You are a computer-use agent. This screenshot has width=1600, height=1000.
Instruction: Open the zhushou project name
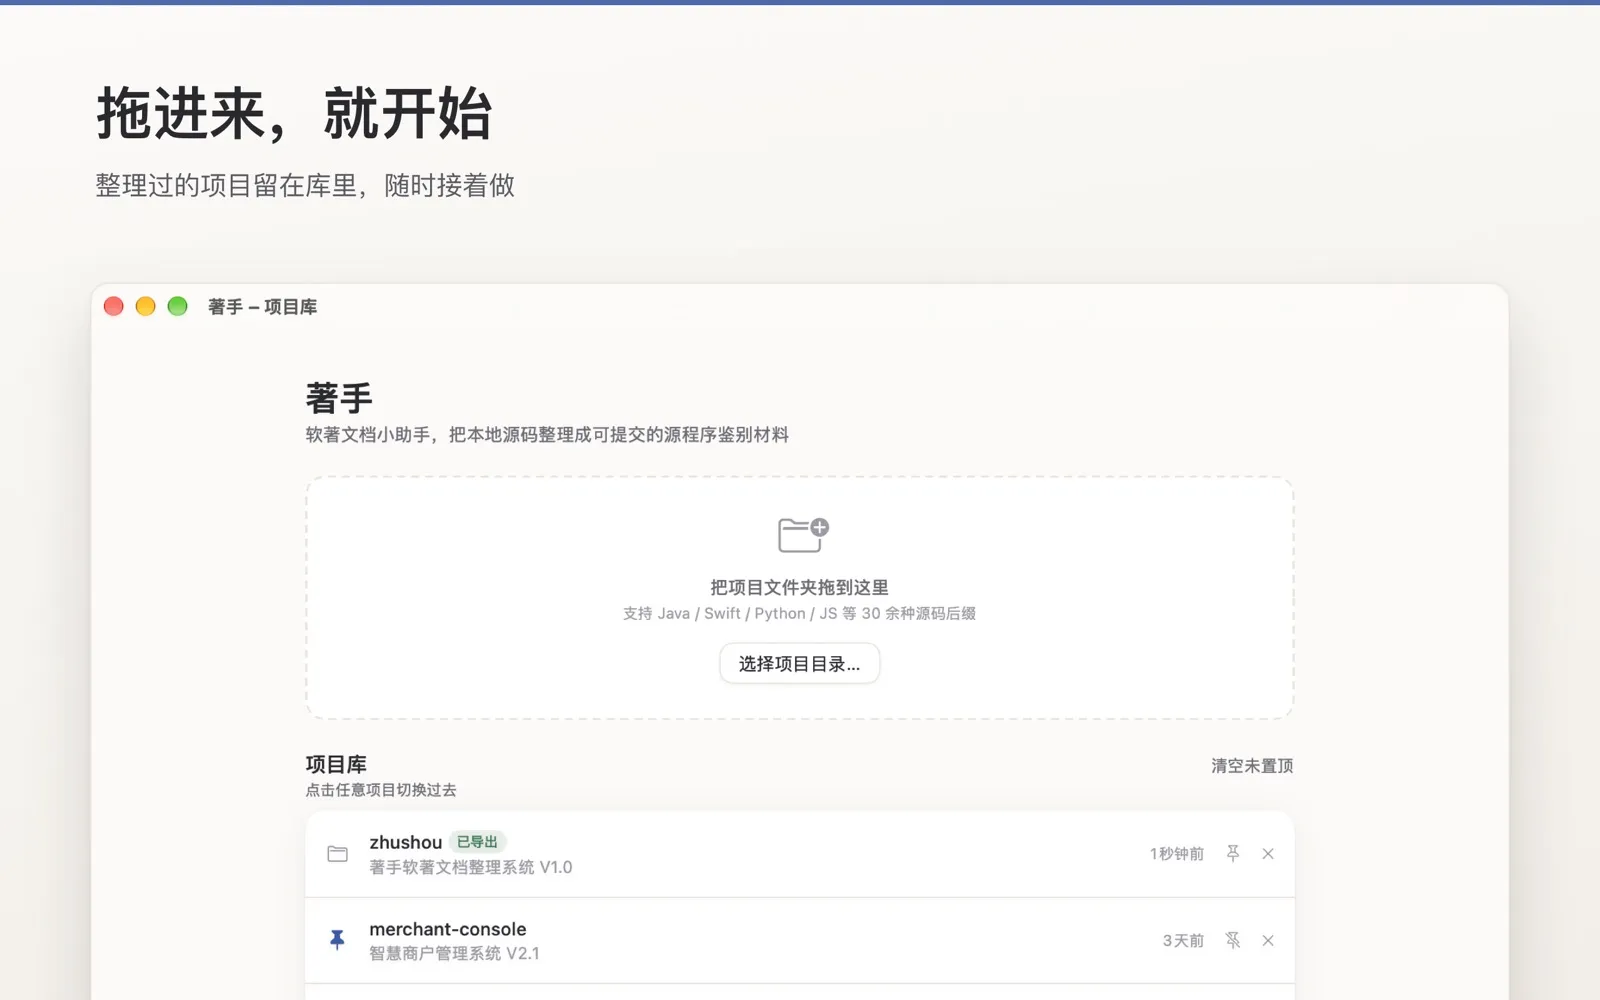(x=405, y=842)
